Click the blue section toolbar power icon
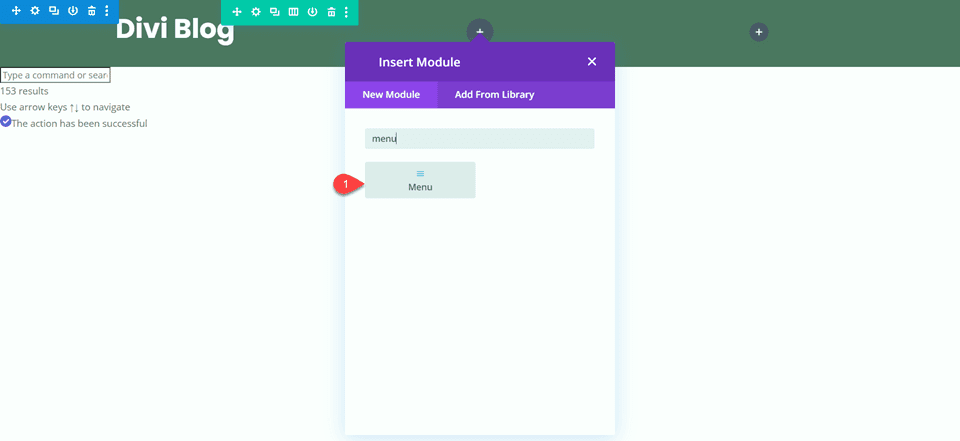The height and width of the screenshot is (441, 960). pos(73,11)
